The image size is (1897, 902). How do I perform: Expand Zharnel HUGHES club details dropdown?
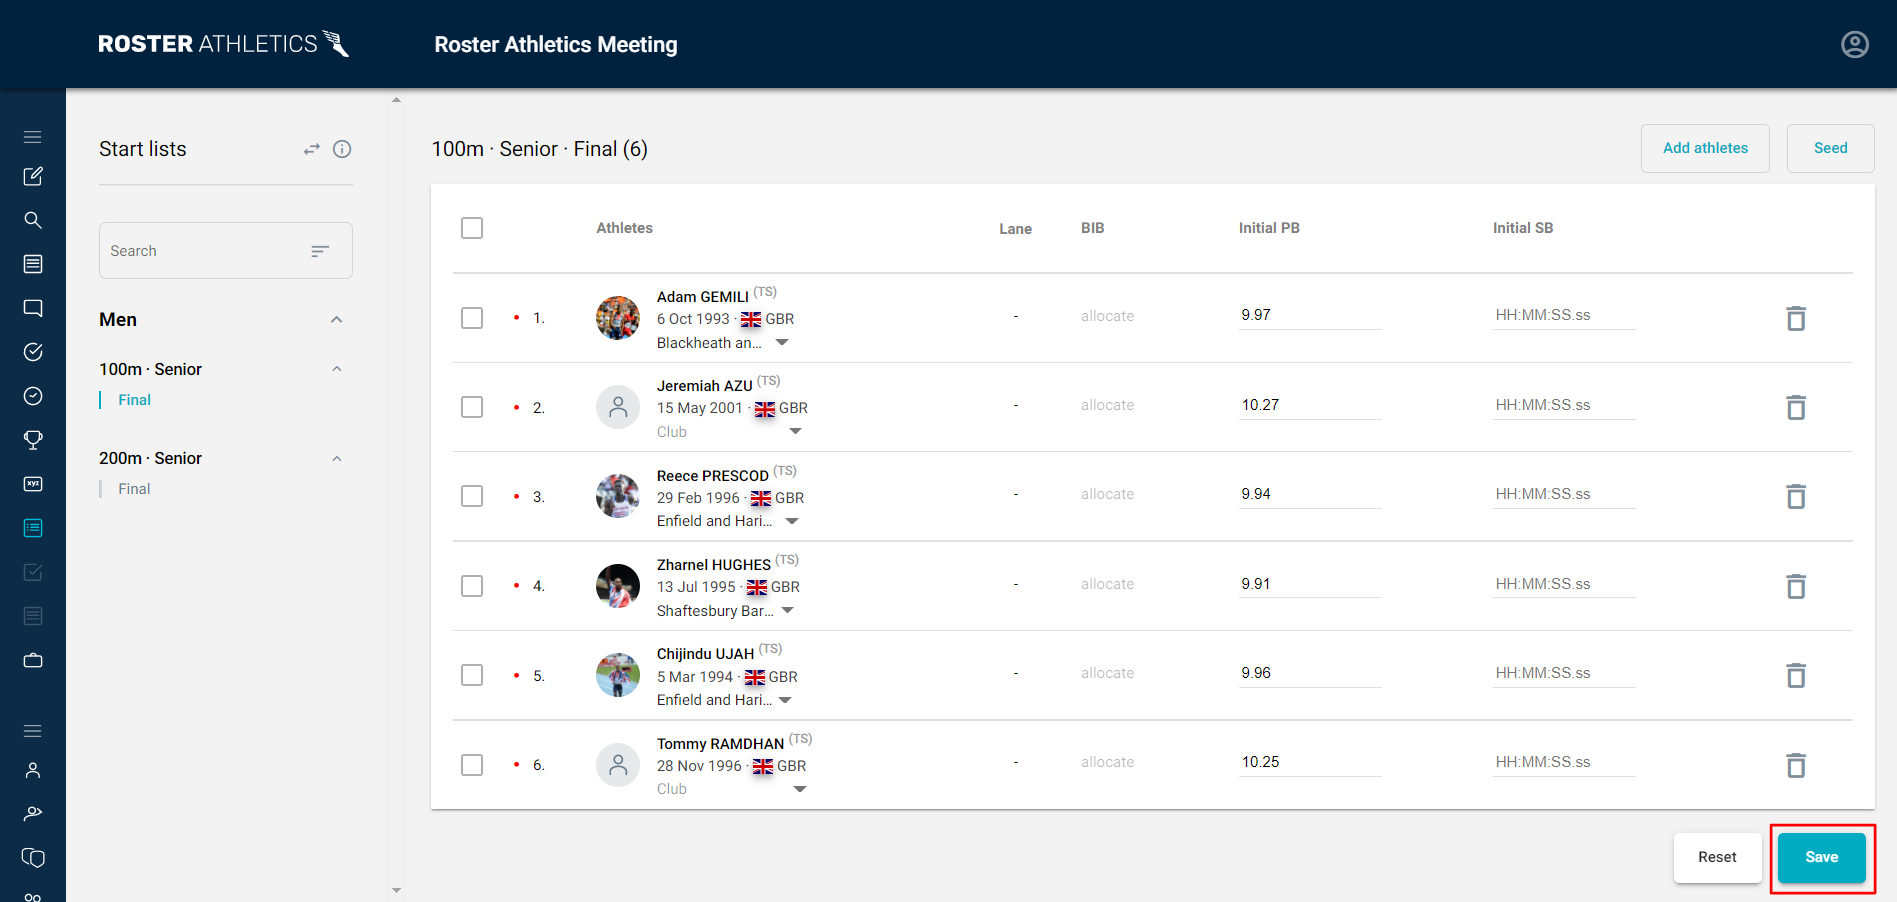tap(788, 610)
